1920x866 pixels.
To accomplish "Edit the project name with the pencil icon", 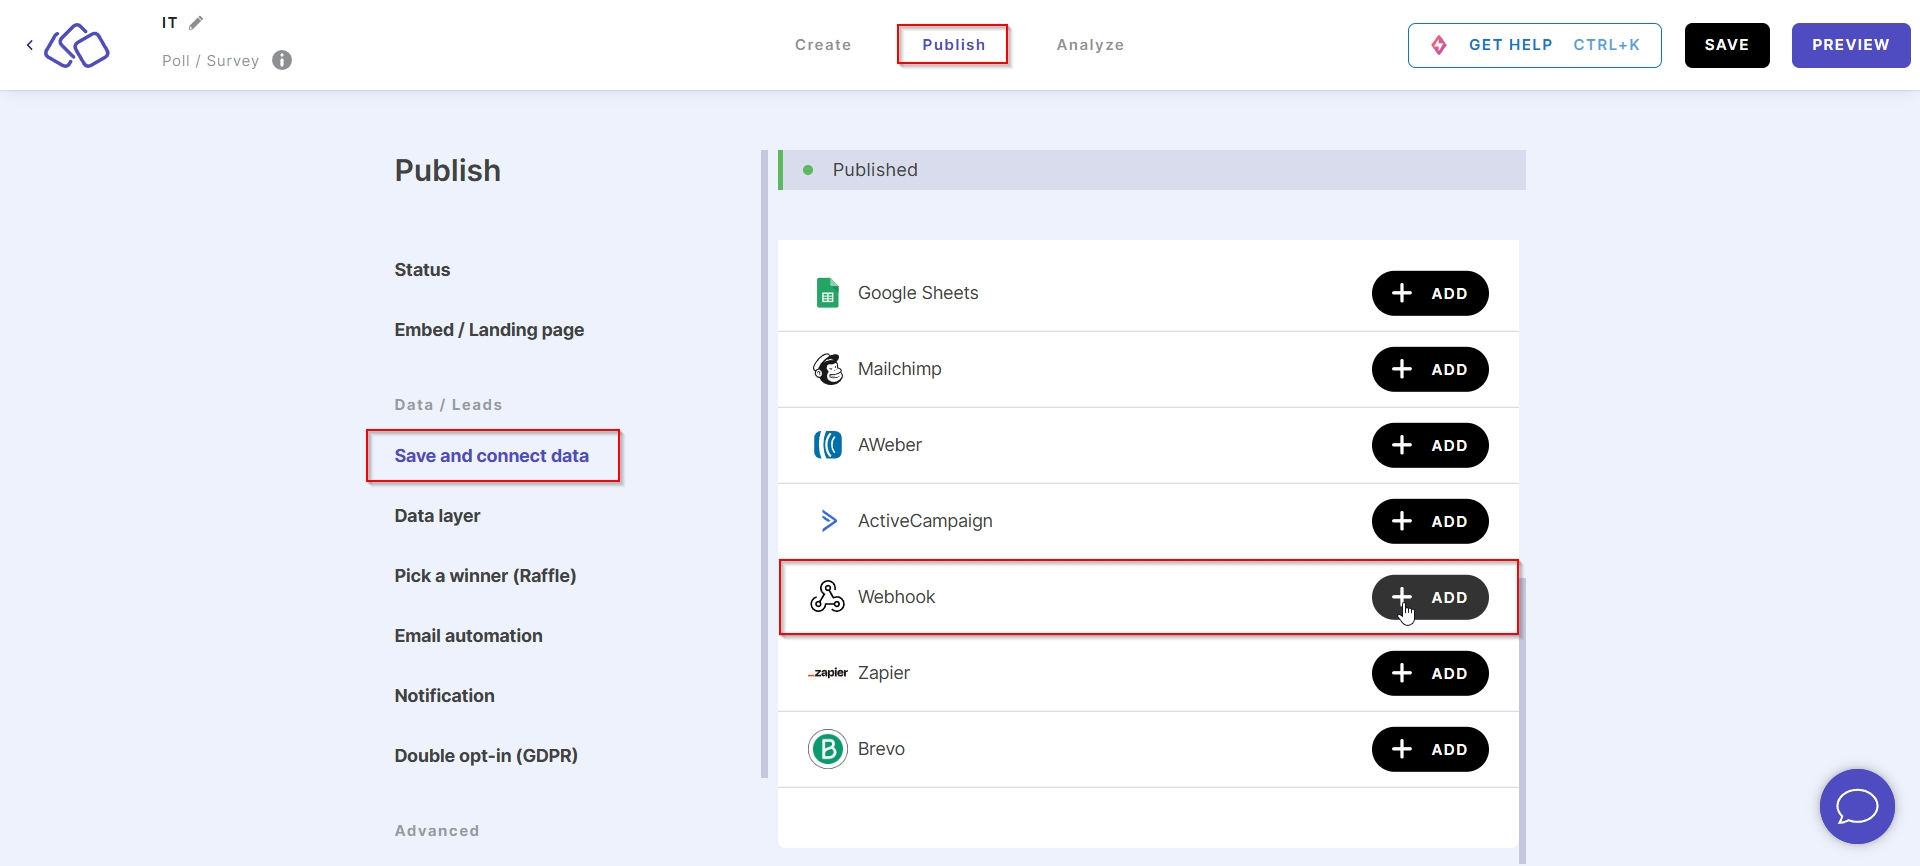I will point(196,23).
